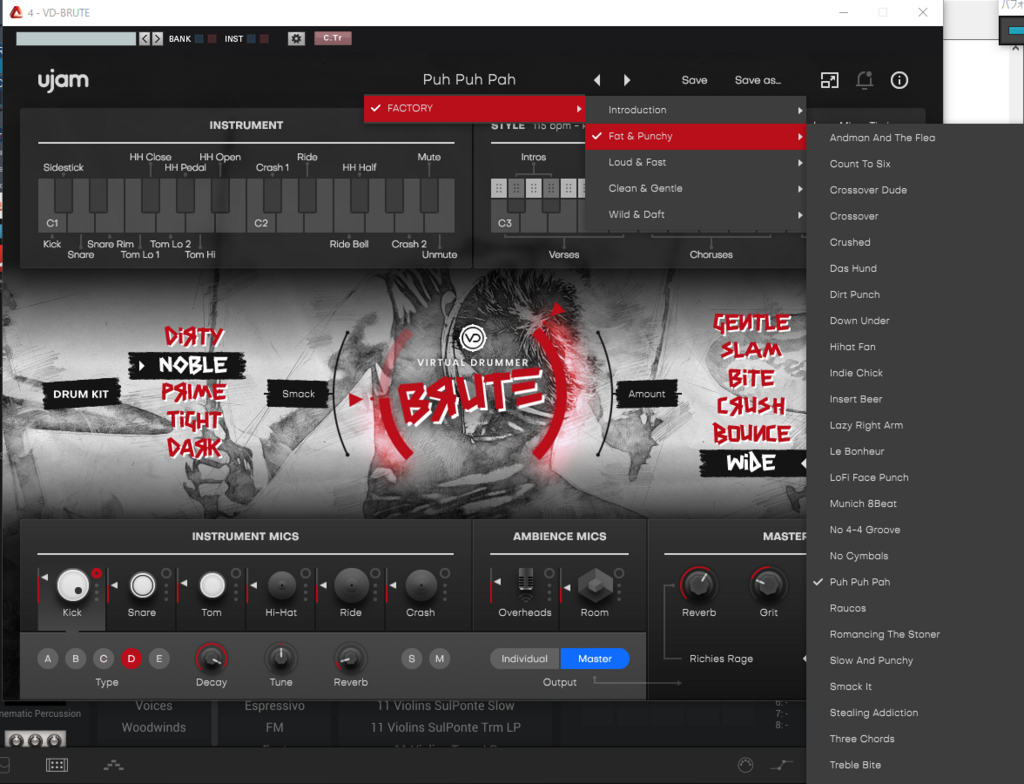Click the routing icon in host bottom bar
This screenshot has height=784, width=1024.
(782, 765)
